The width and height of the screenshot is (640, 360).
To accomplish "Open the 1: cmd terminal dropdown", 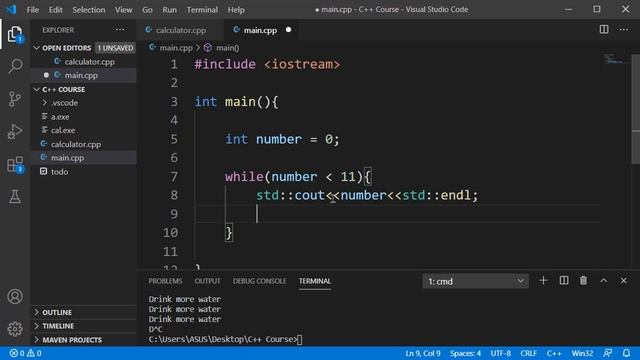I will tap(476, 281).
